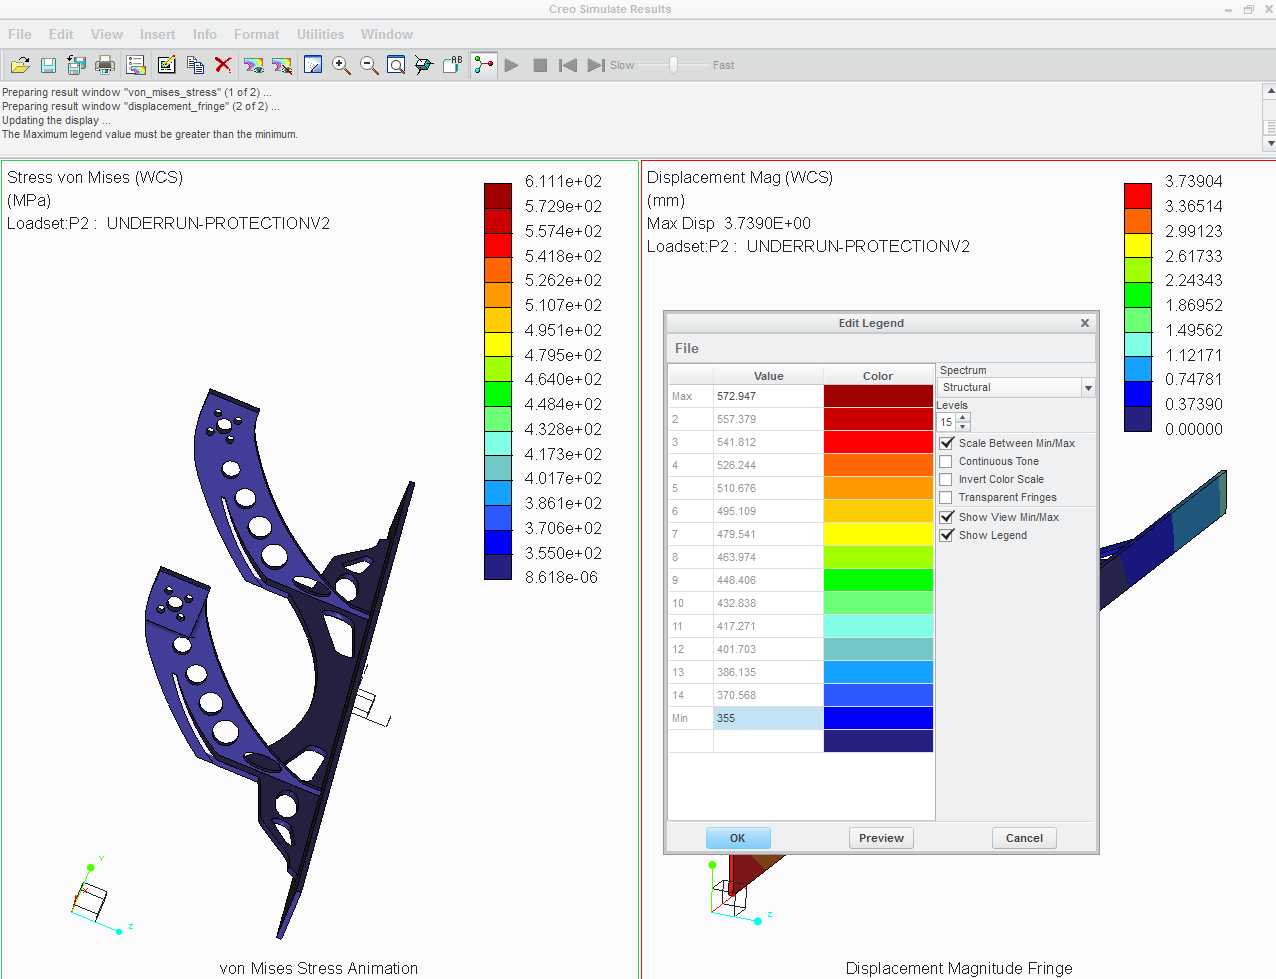Open the View menu

[107, 34]
